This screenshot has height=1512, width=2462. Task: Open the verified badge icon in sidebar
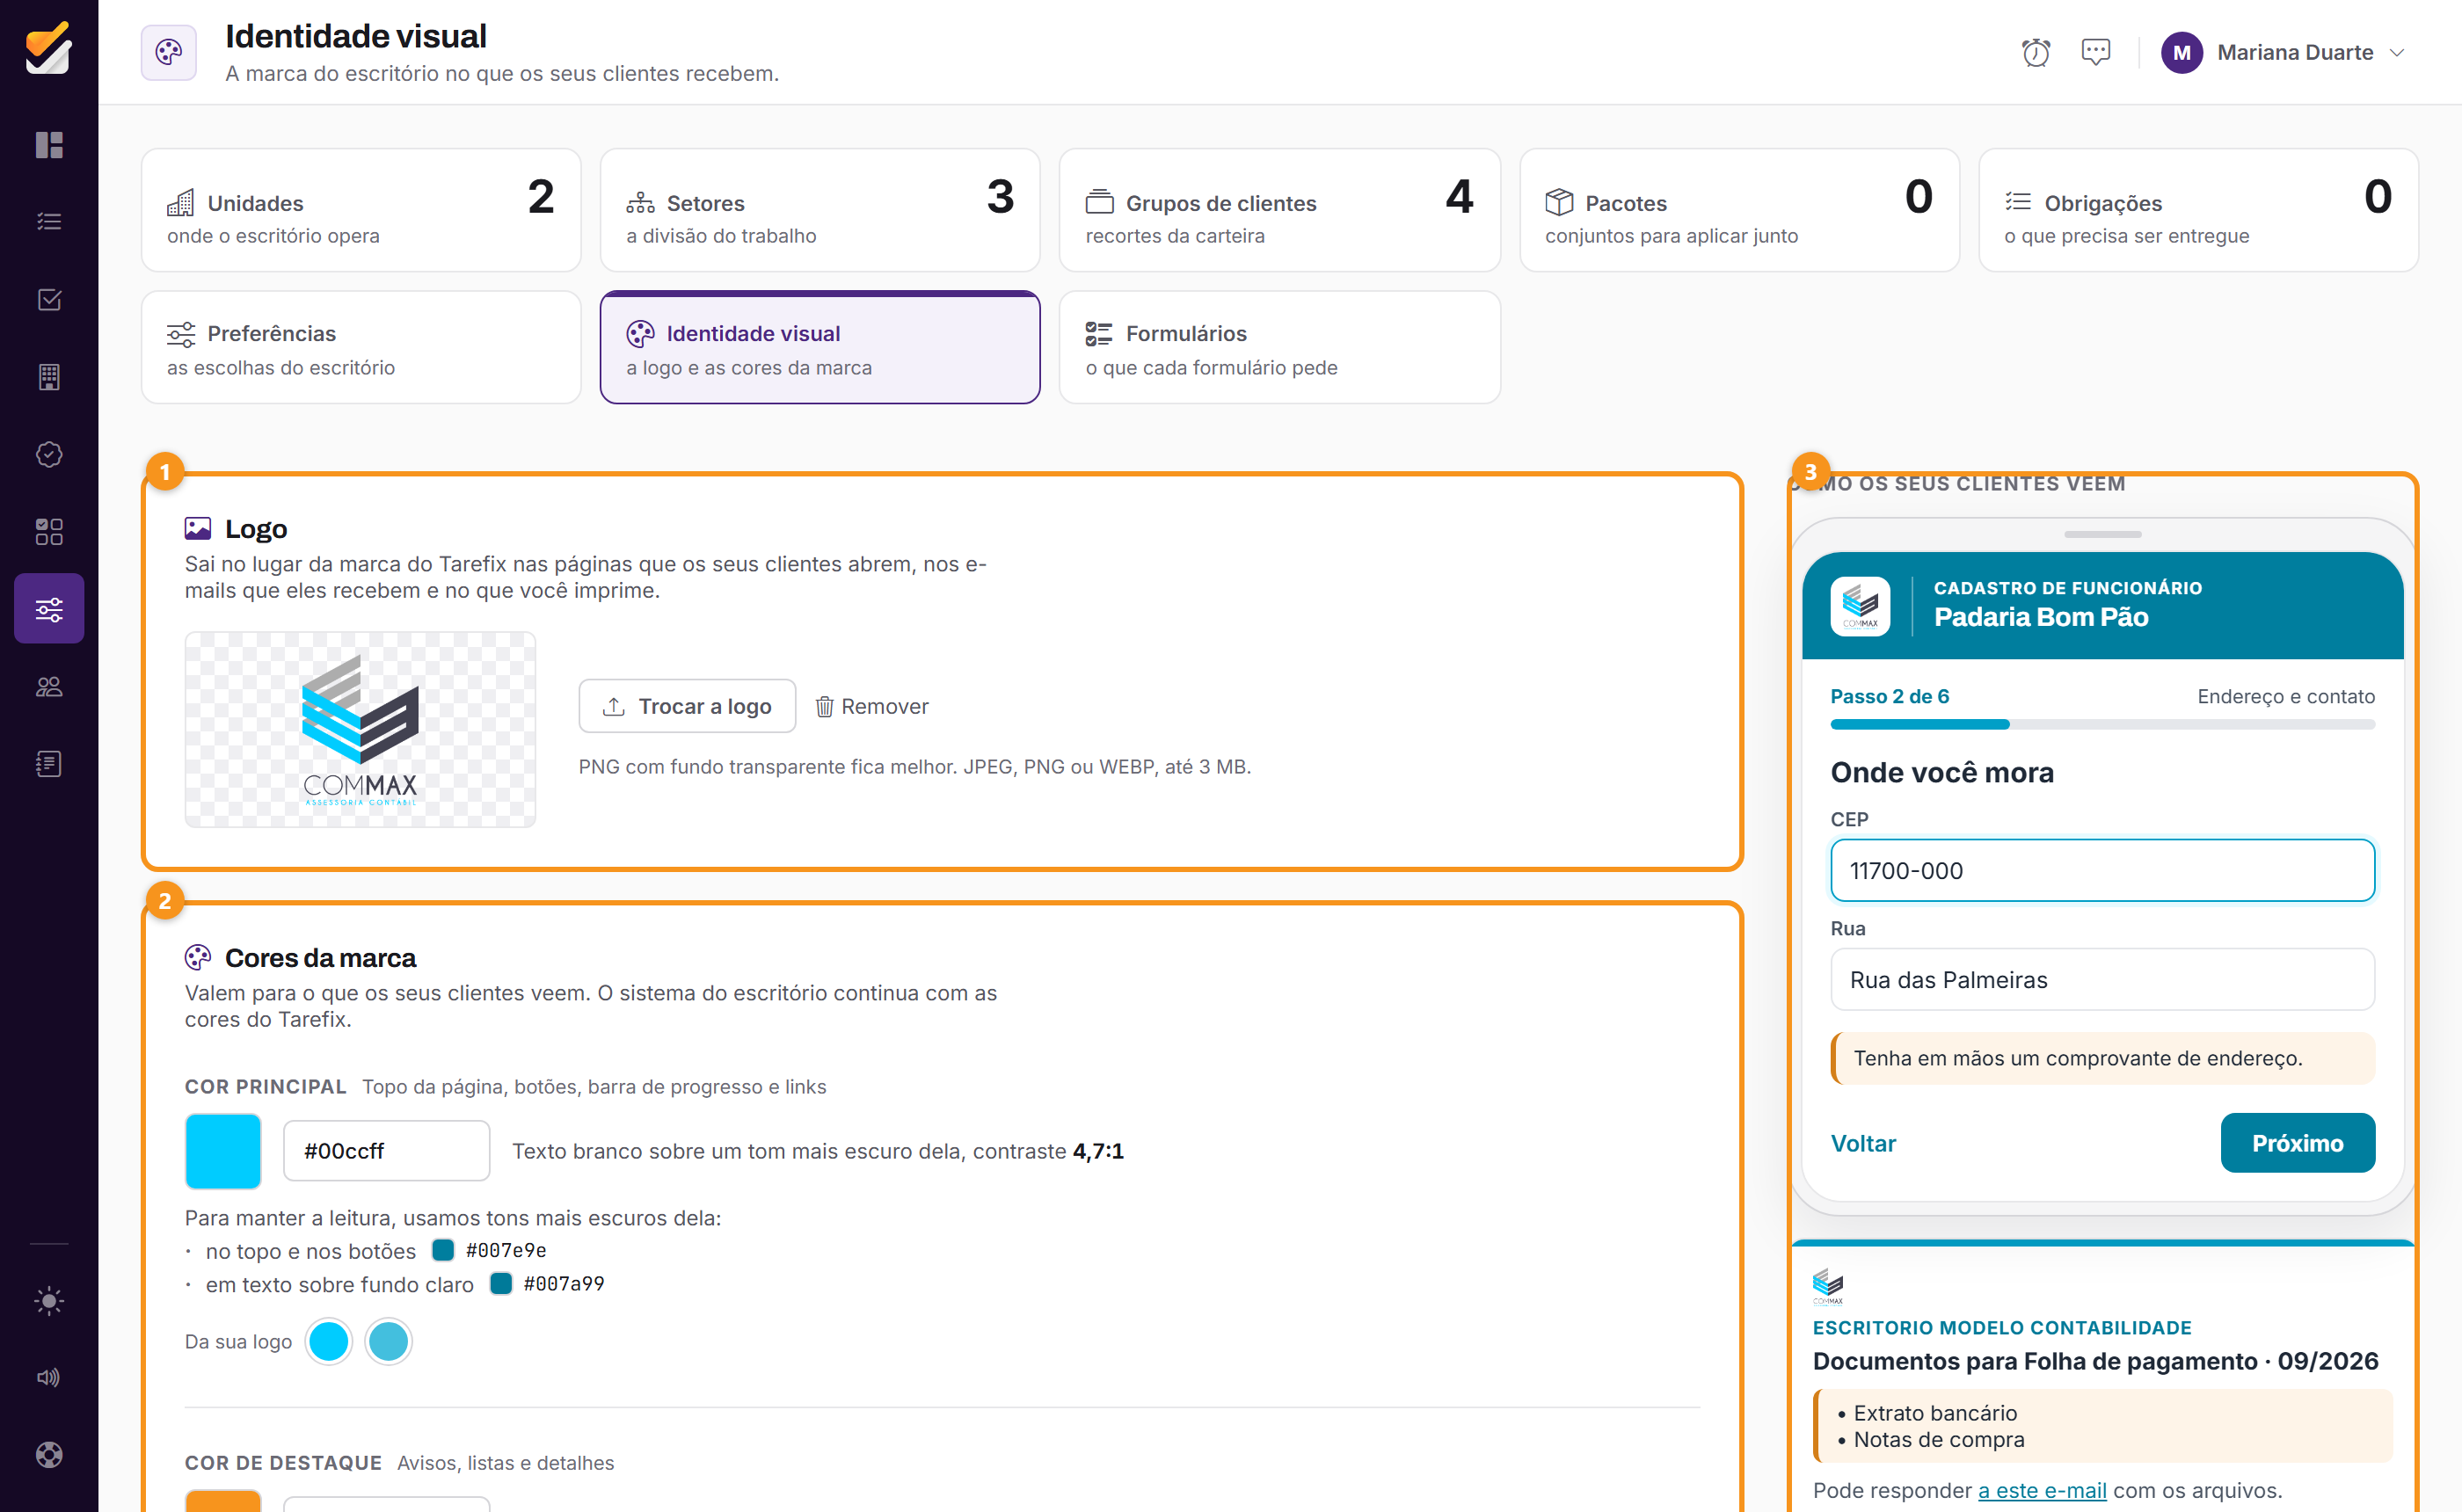click(x=49, y=454)
